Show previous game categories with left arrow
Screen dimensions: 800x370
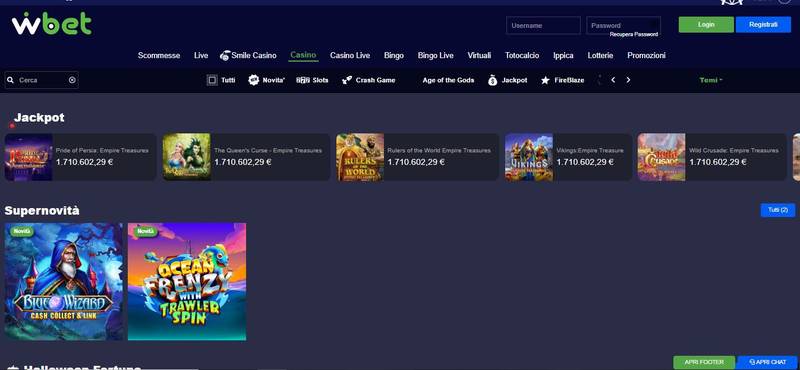tap(613, 80)
